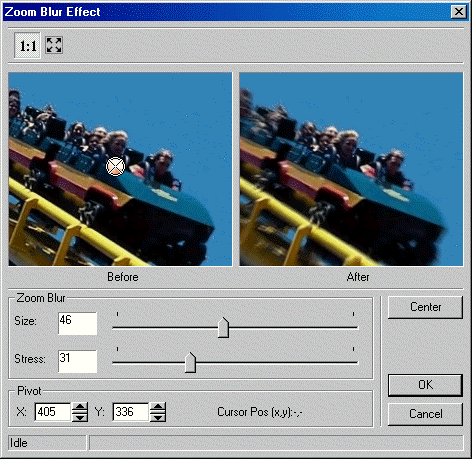The height and width of the screenshot is (459, 472).
Task: Select the 1:1 actual size view button
Action: (x=27, y=45)
